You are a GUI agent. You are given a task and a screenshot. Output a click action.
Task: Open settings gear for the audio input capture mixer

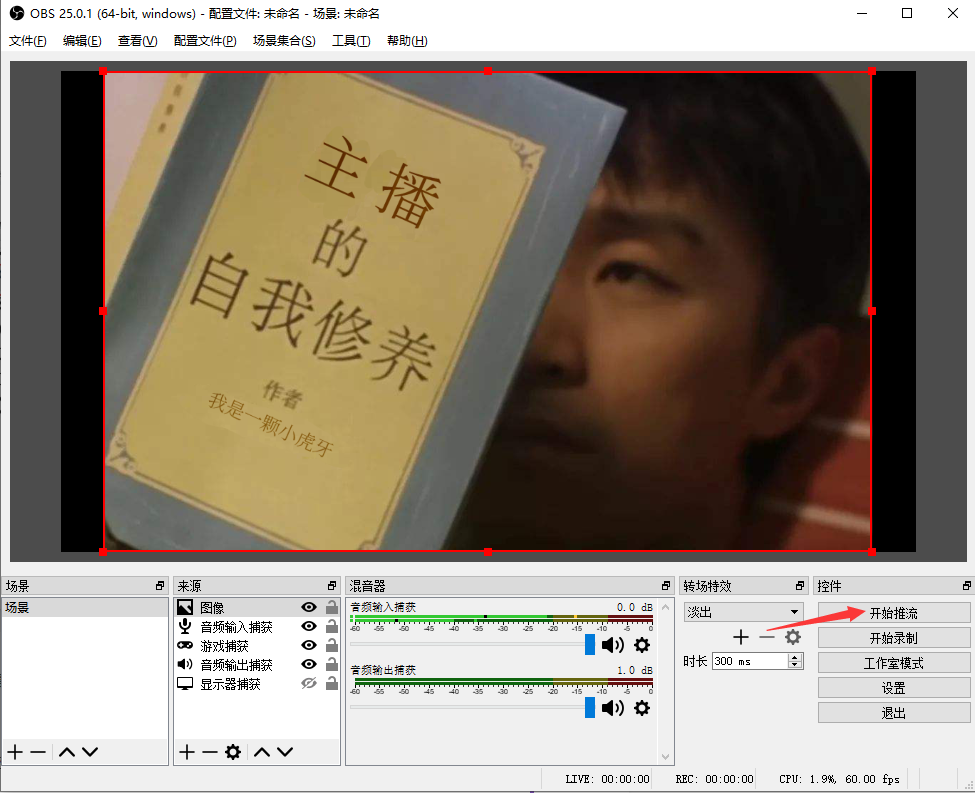point(642,645)
